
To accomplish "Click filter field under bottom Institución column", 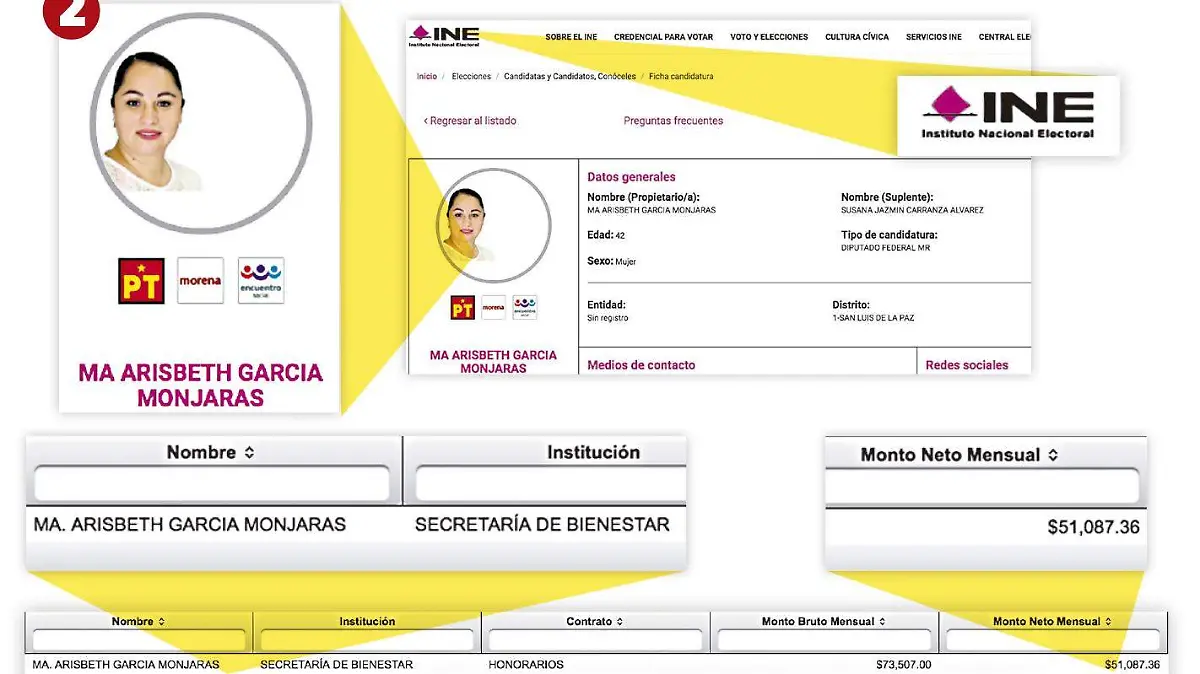I will pos(367,640).
